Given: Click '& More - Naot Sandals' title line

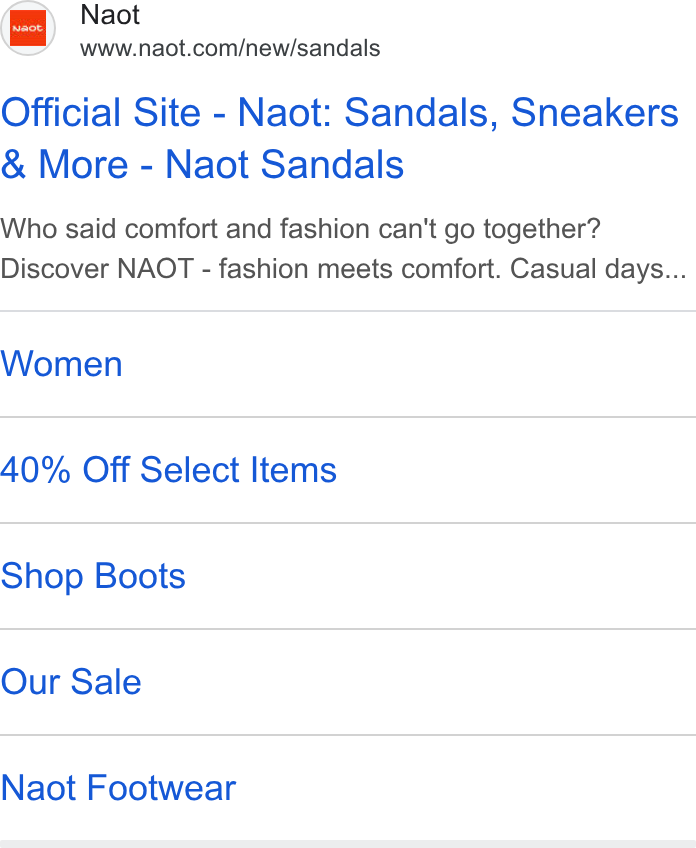Looking at the screenshot, I should point(202,164).
